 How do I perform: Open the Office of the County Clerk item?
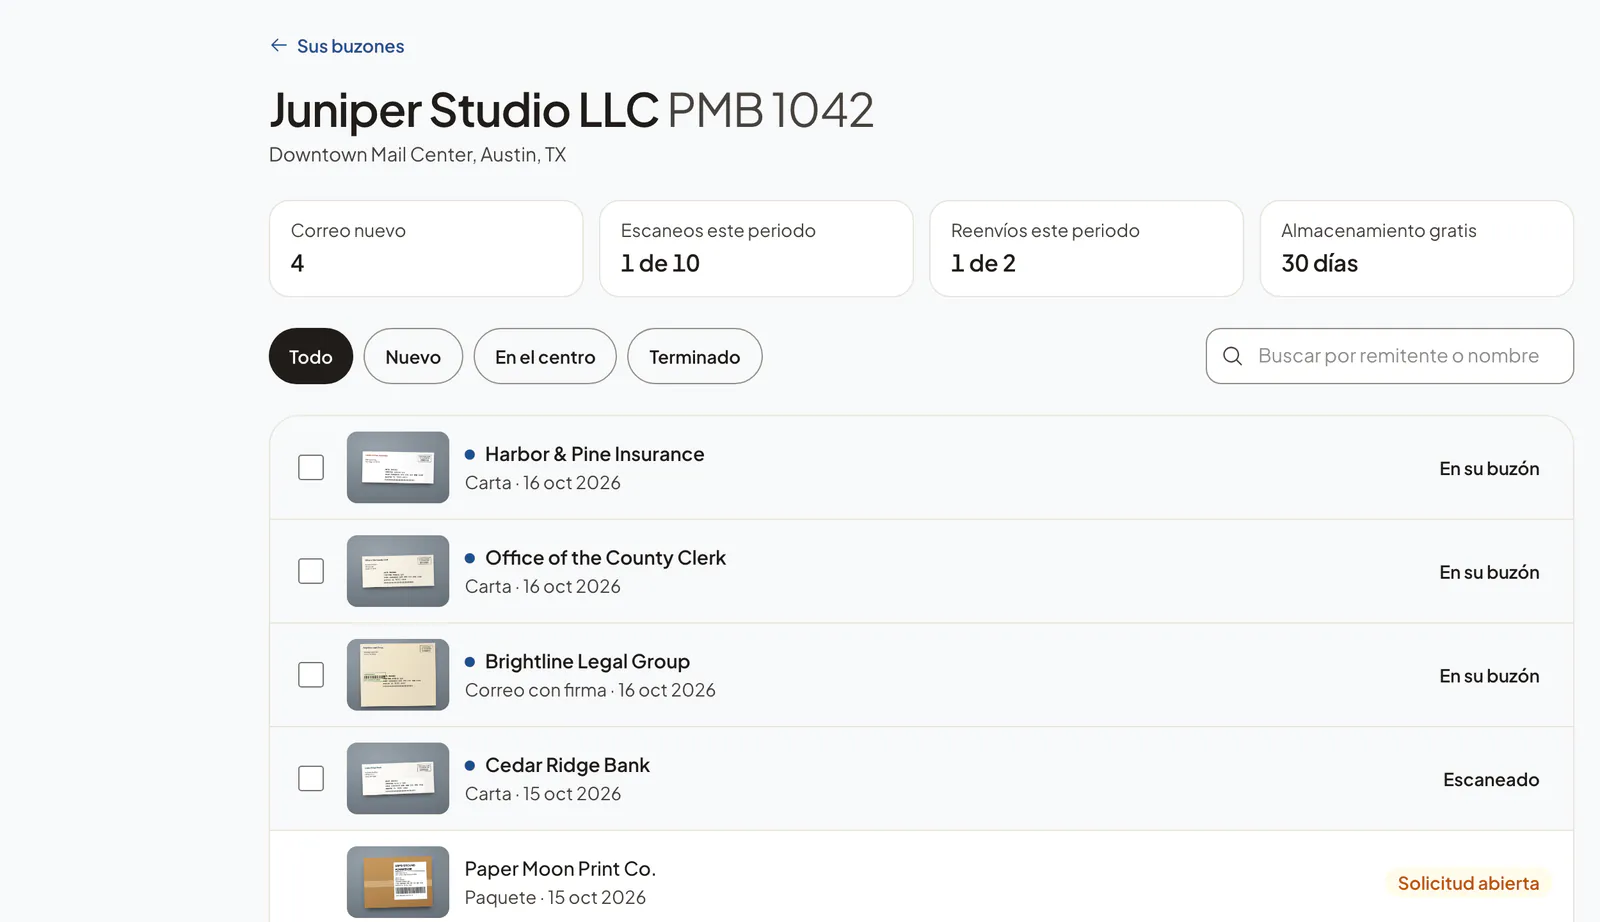pyautogui.click(x=921, y=571)
